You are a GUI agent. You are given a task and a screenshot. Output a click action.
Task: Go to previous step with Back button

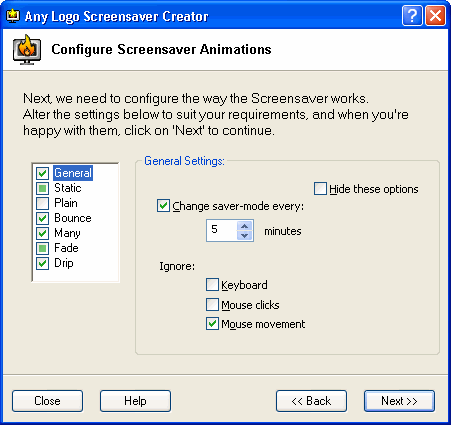click(x=311, y=401)
